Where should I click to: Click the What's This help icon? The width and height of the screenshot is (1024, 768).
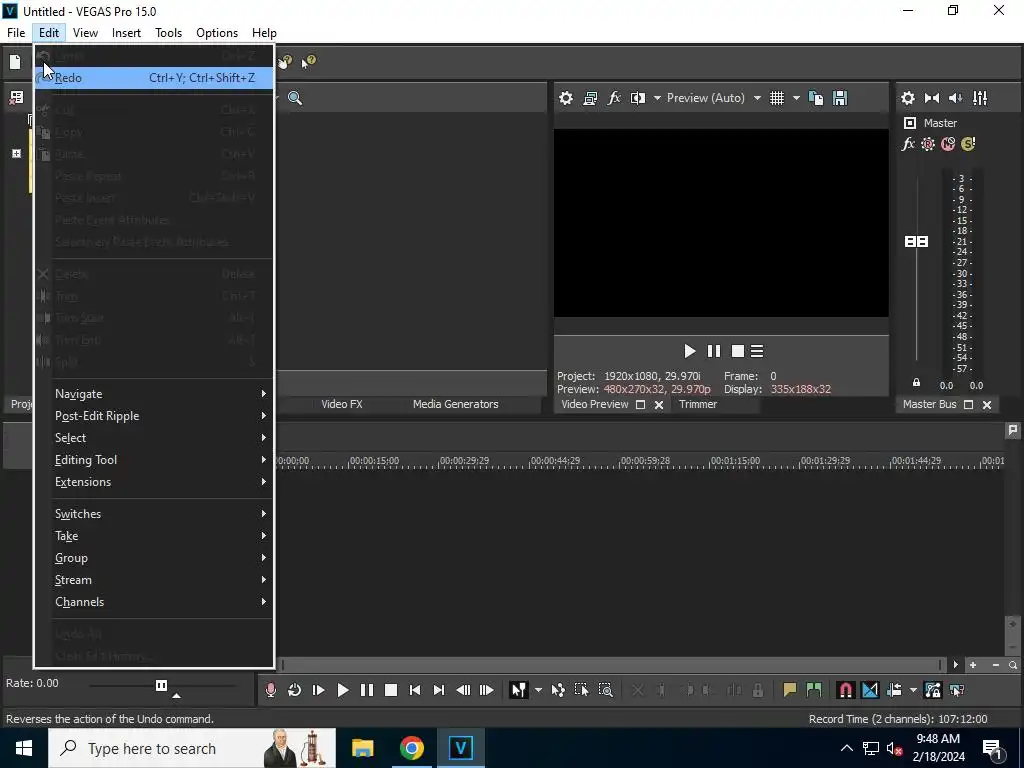click(x=308, y=61)
